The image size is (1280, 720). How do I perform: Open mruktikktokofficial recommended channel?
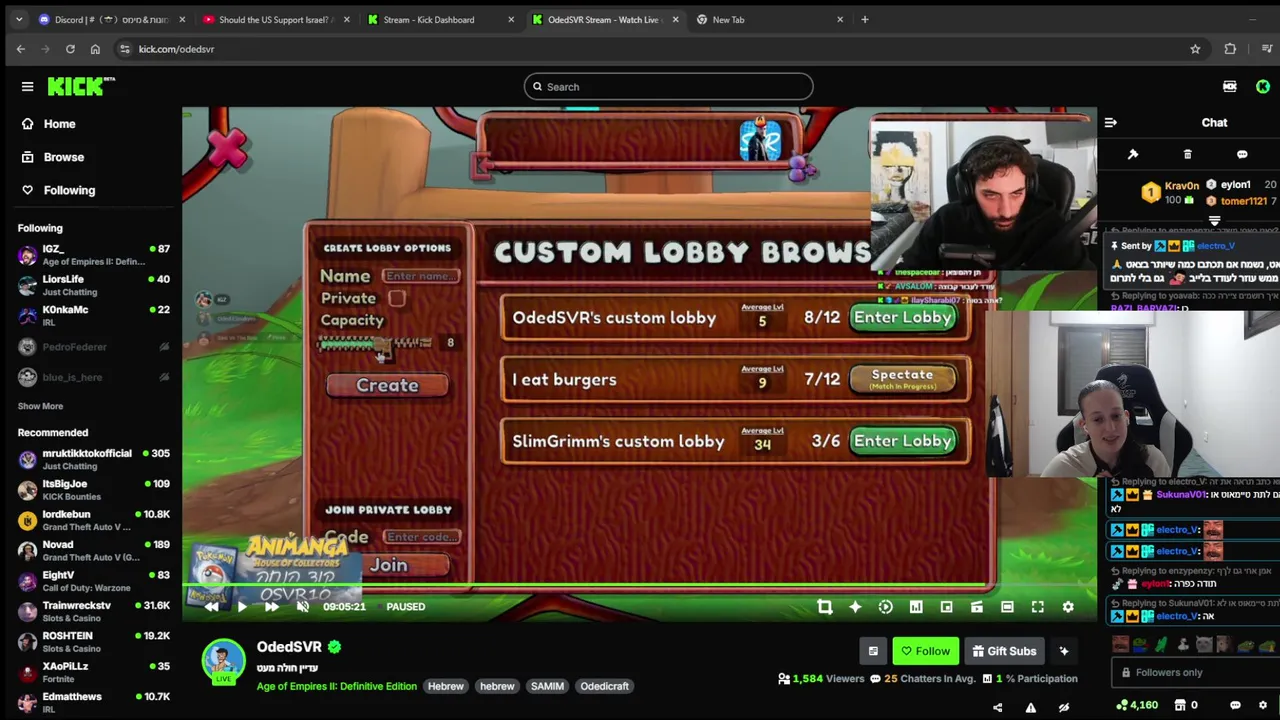click(x=94, y=459)
